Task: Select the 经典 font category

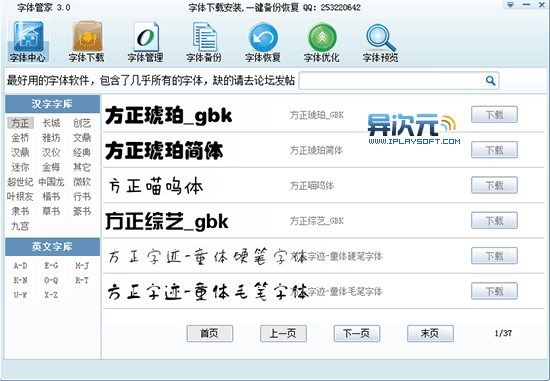Action: point(82,153)
